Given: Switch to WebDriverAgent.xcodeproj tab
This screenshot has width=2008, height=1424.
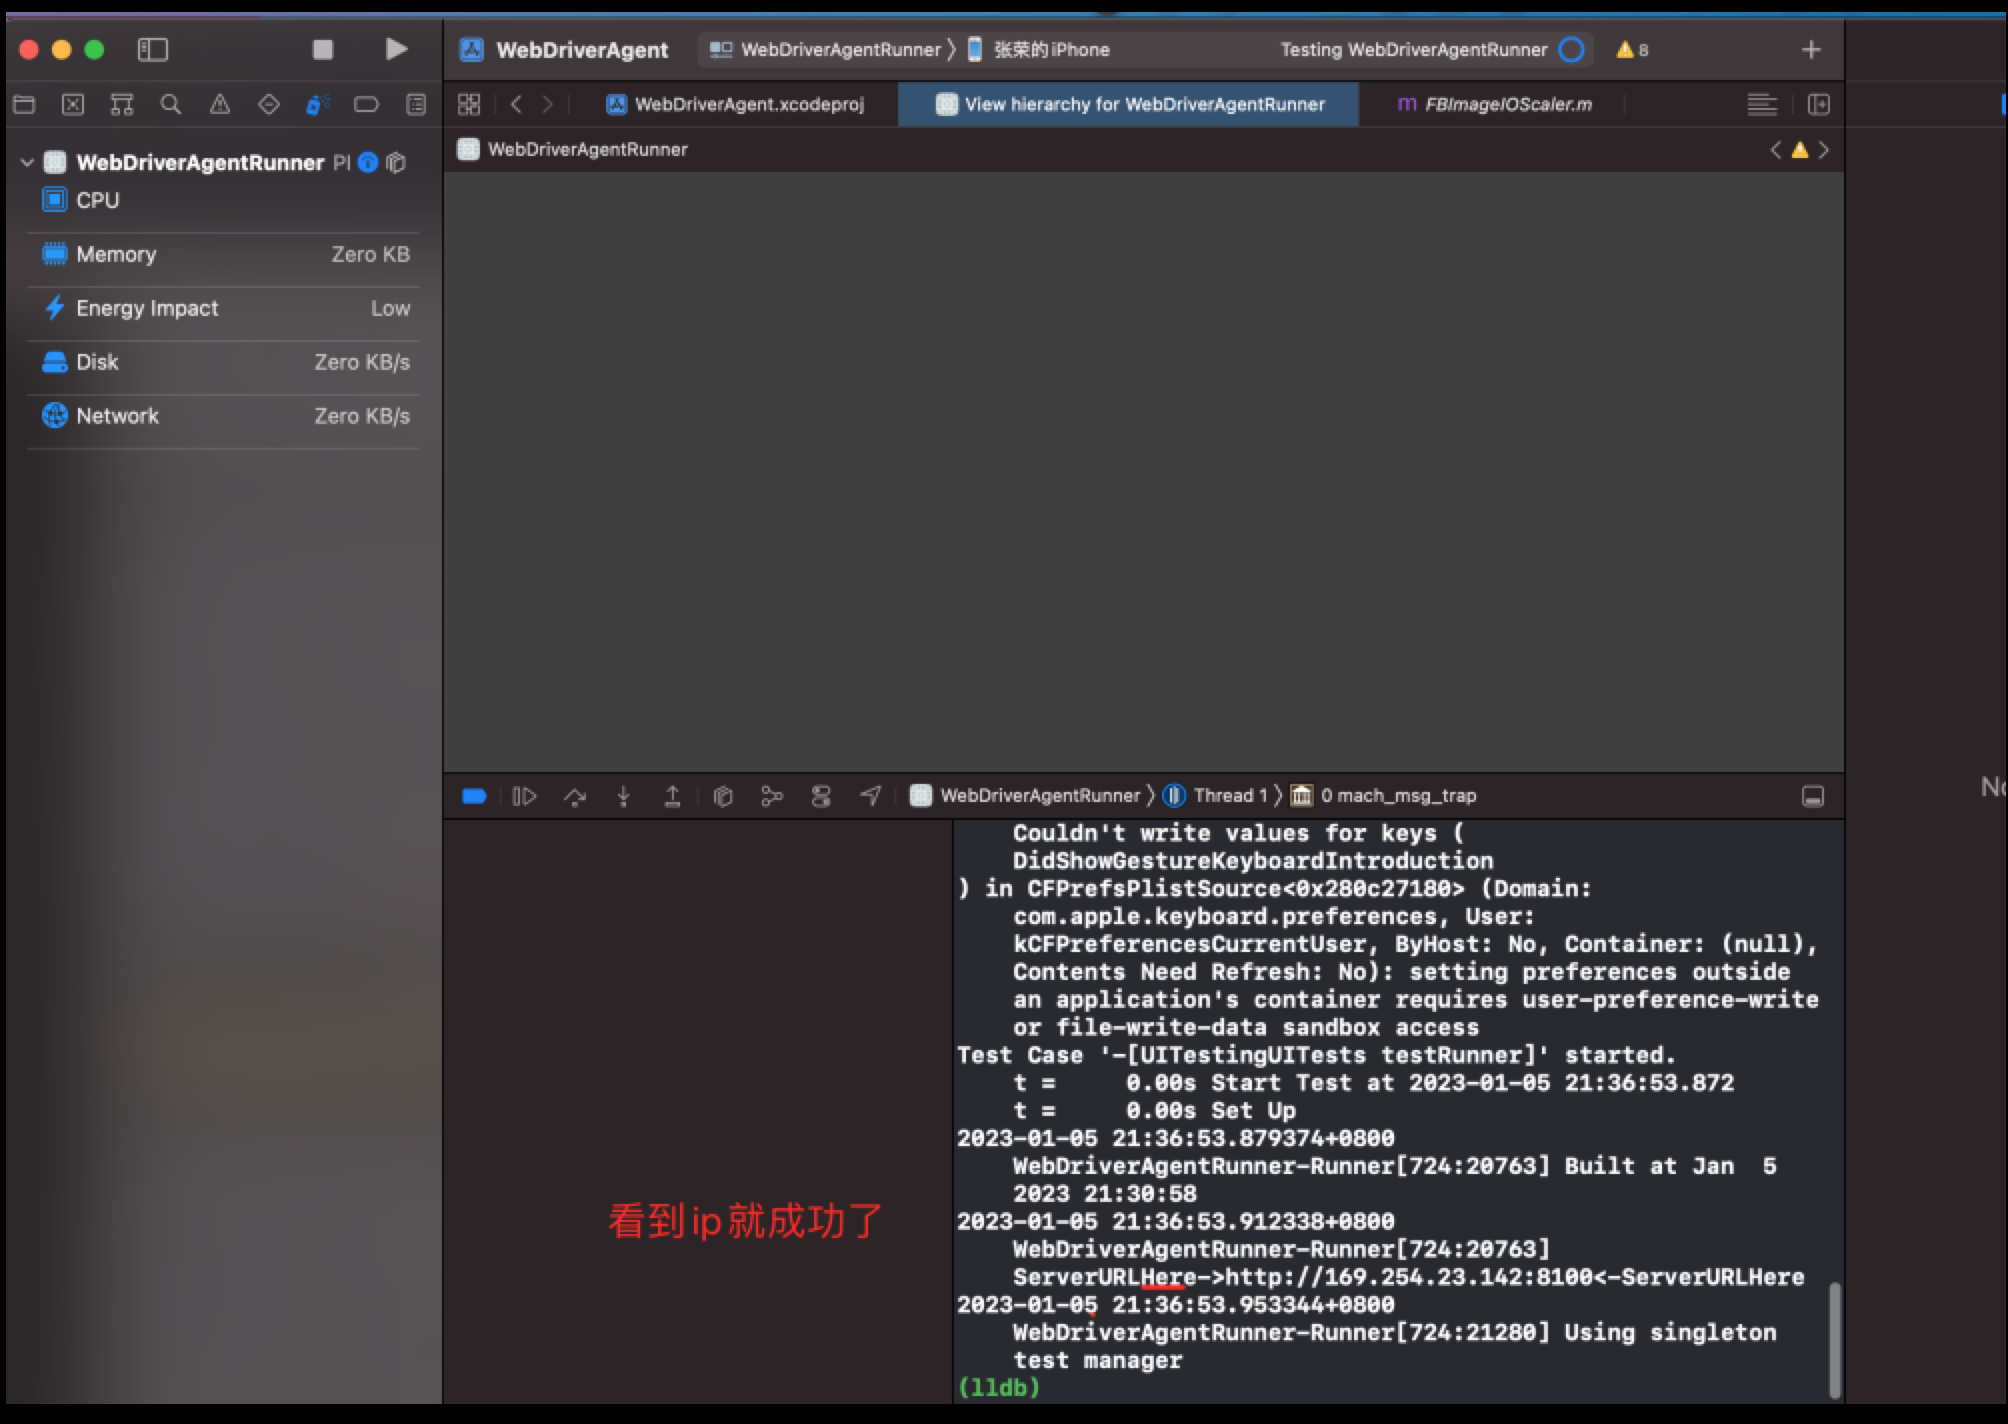Looking at the screenshot, I should (x=736, y=104).
